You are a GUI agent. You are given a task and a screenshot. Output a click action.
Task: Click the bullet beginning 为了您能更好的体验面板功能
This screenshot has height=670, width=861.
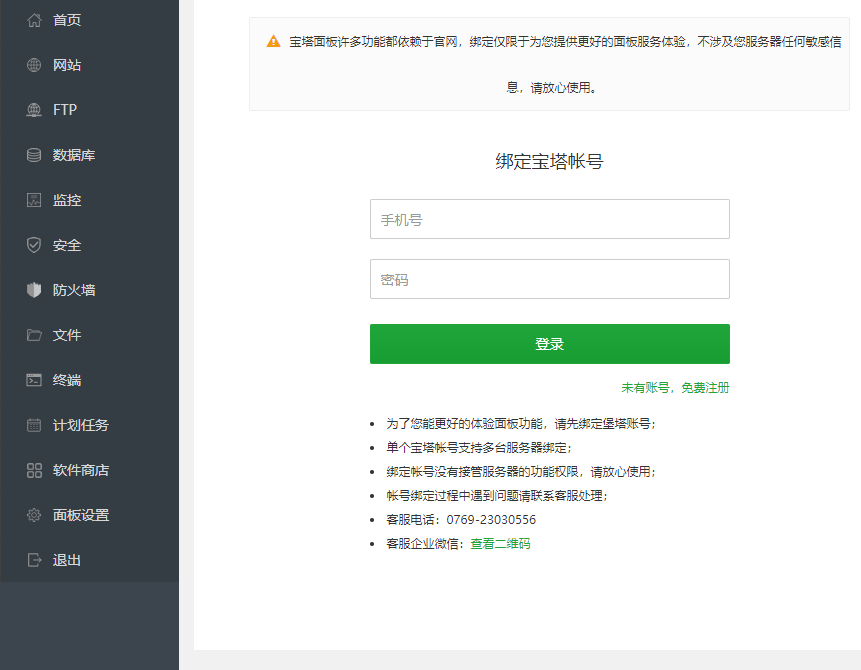click(x=521, y=423)
